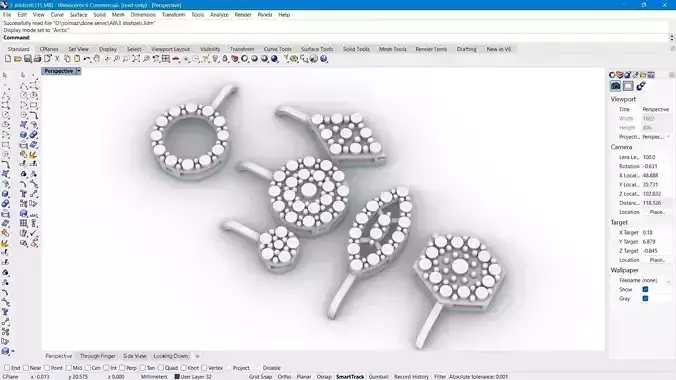Viewport: 676px width, 380px height.
Task: Click the Help globe icon ending the toolbar
Action: click(324, 59)
